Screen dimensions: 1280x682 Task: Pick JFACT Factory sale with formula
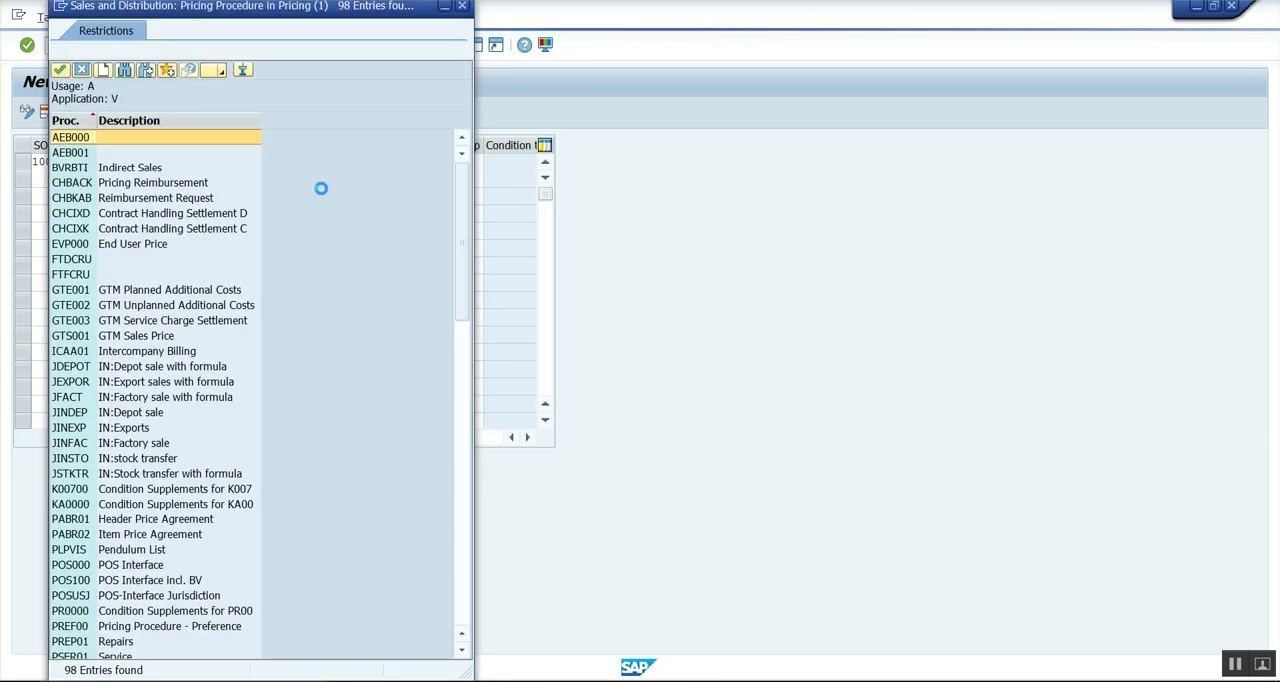tap(156, 397)
